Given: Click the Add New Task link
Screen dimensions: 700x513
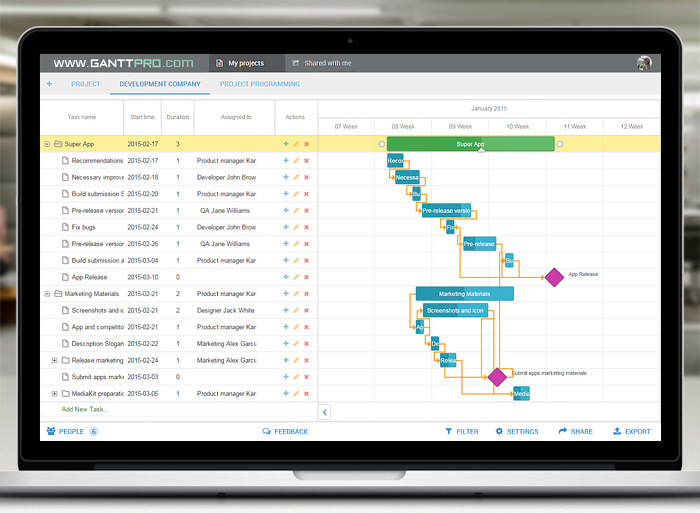Looking at the screenshot, I should click(x=85, y=409).
